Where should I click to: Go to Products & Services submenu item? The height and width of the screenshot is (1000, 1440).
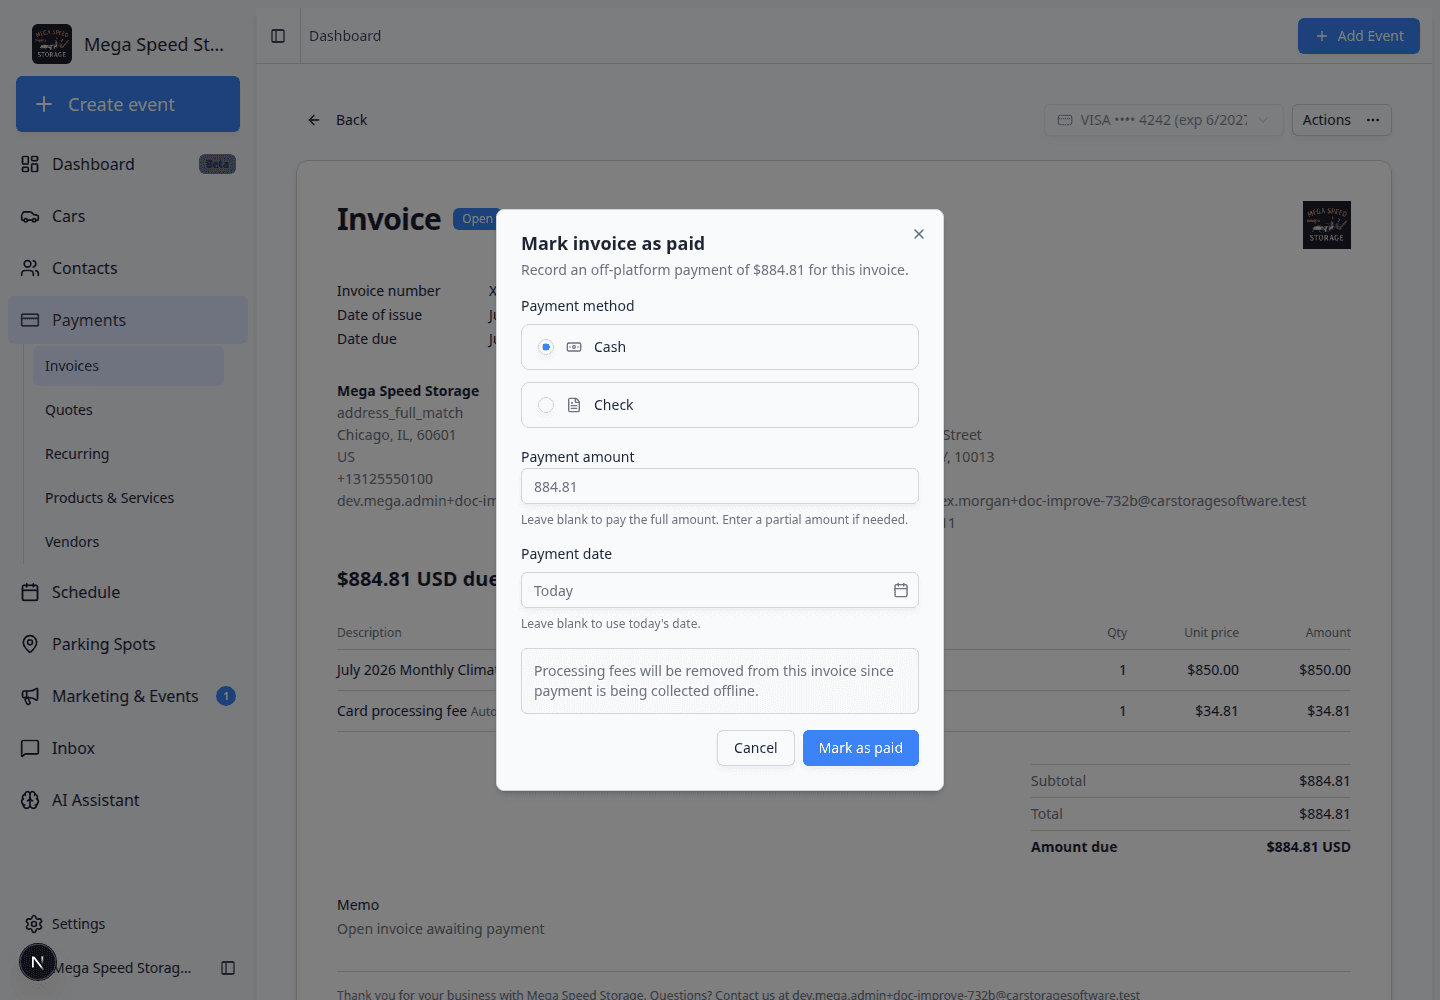[128, 498]
